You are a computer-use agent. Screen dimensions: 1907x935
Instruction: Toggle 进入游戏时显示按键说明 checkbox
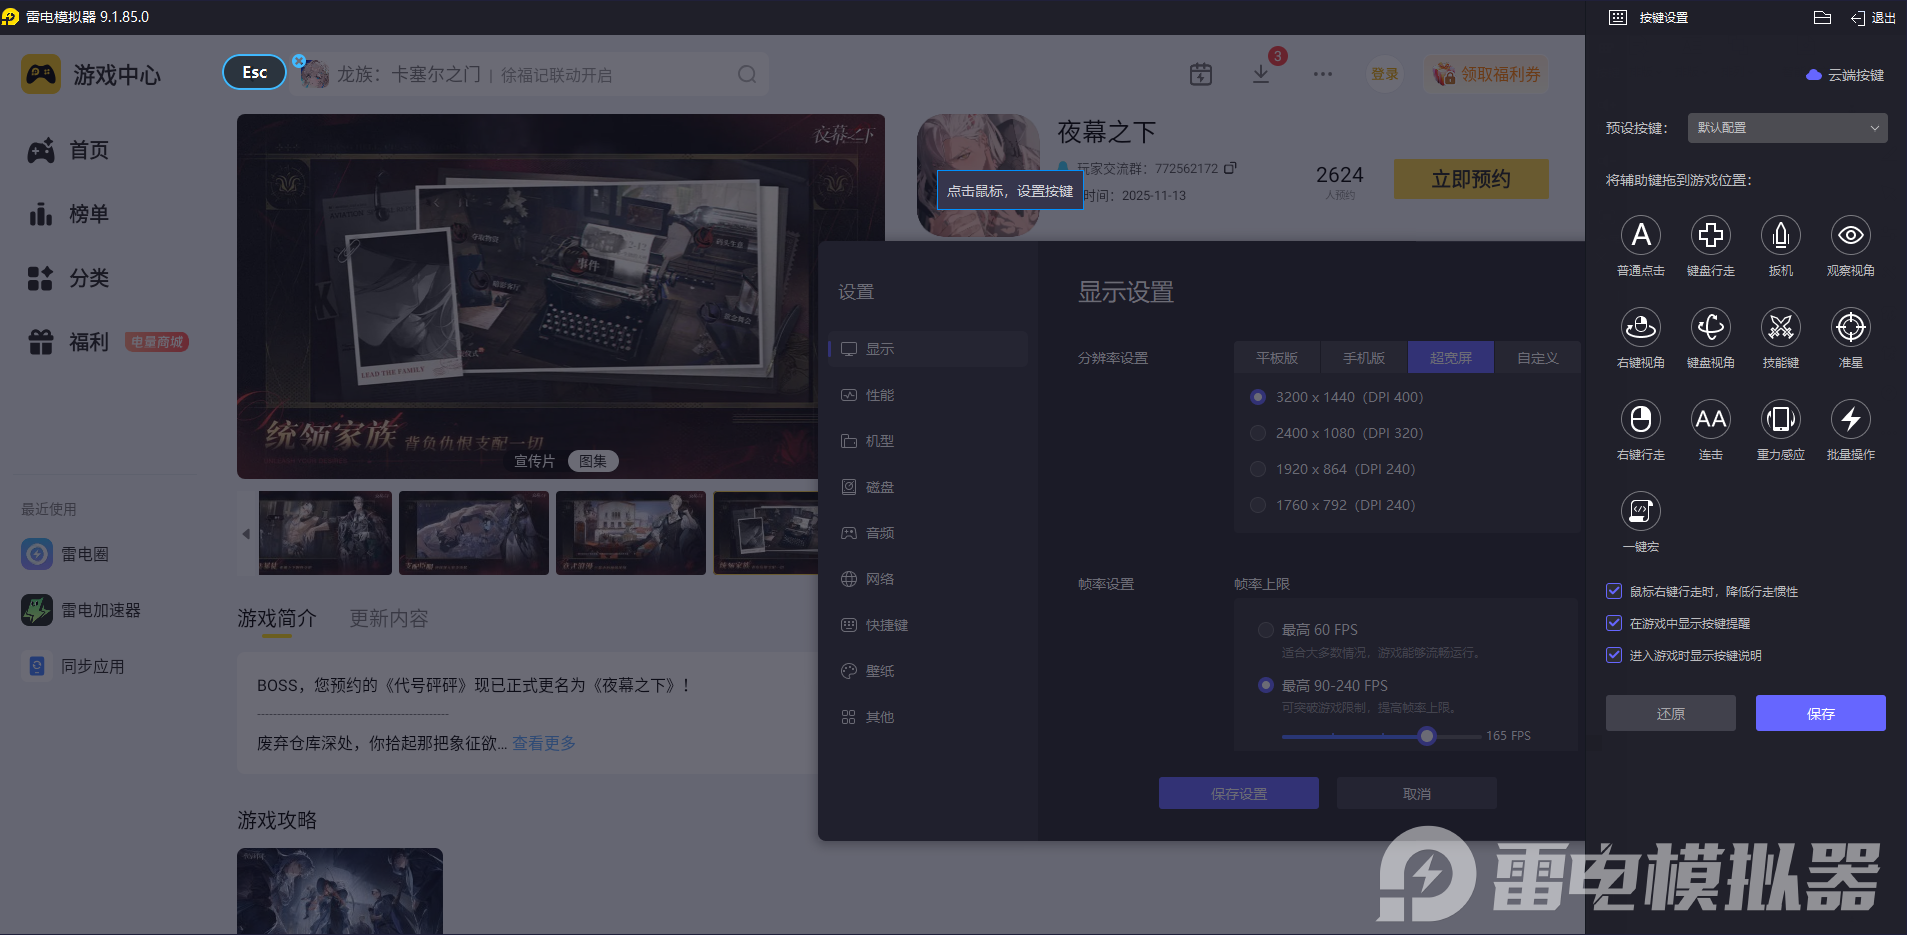point(1613,655)
